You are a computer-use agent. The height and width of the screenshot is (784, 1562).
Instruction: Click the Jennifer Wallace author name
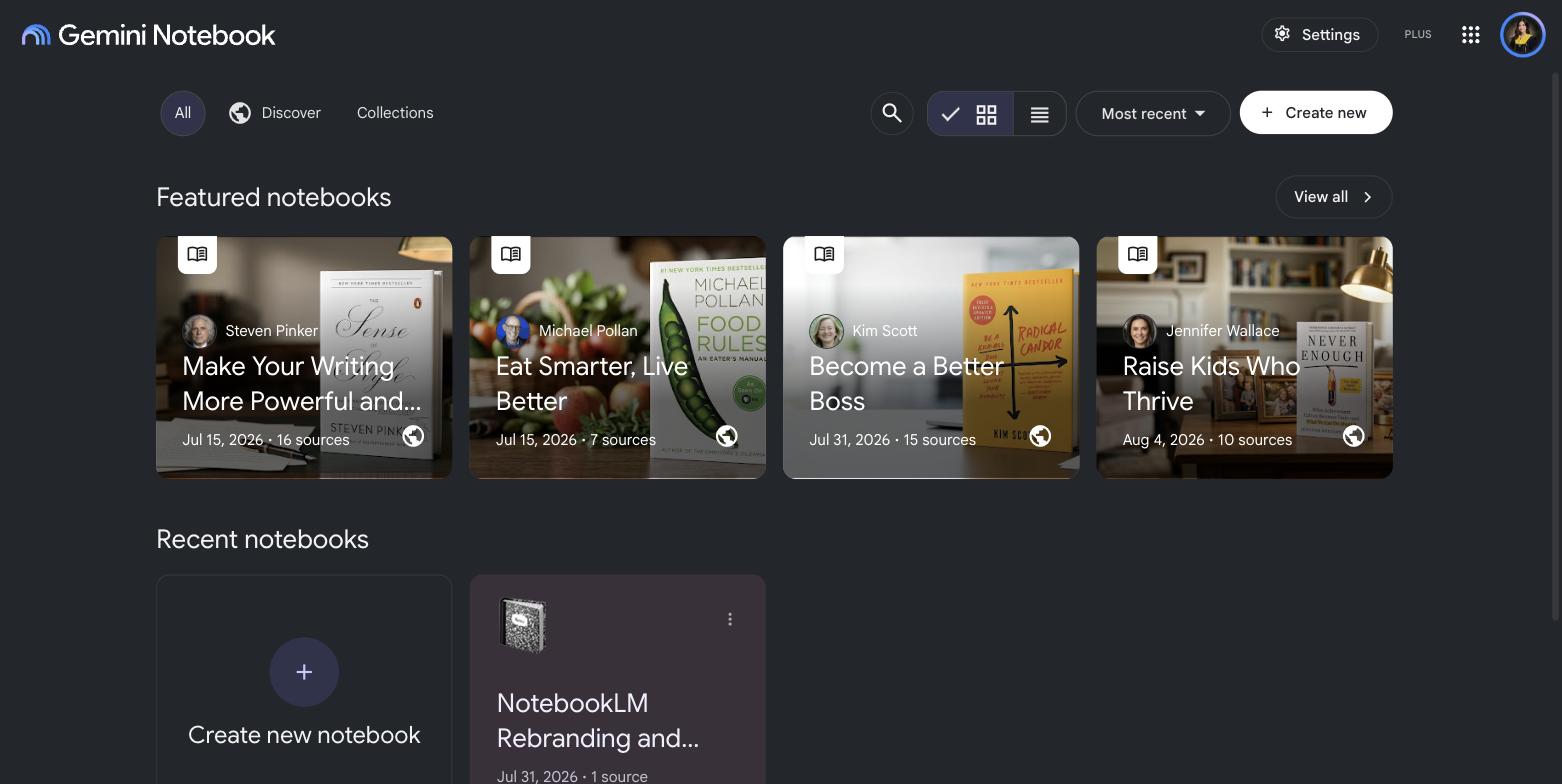[1223, 331]
